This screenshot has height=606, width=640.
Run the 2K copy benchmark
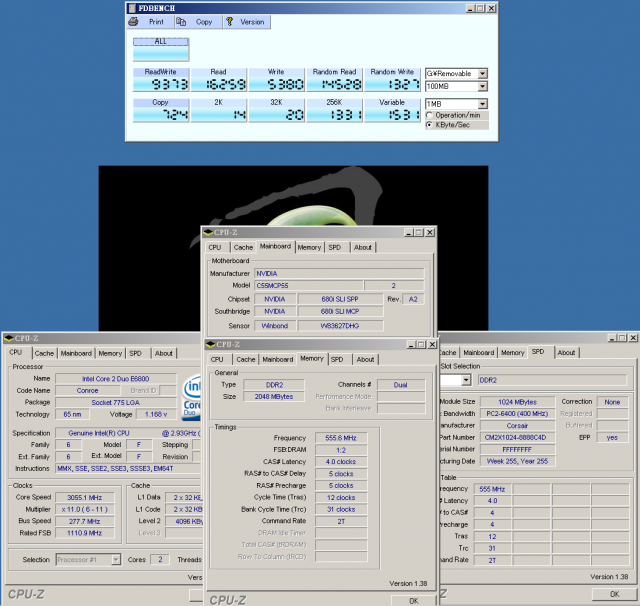point(219,110)
